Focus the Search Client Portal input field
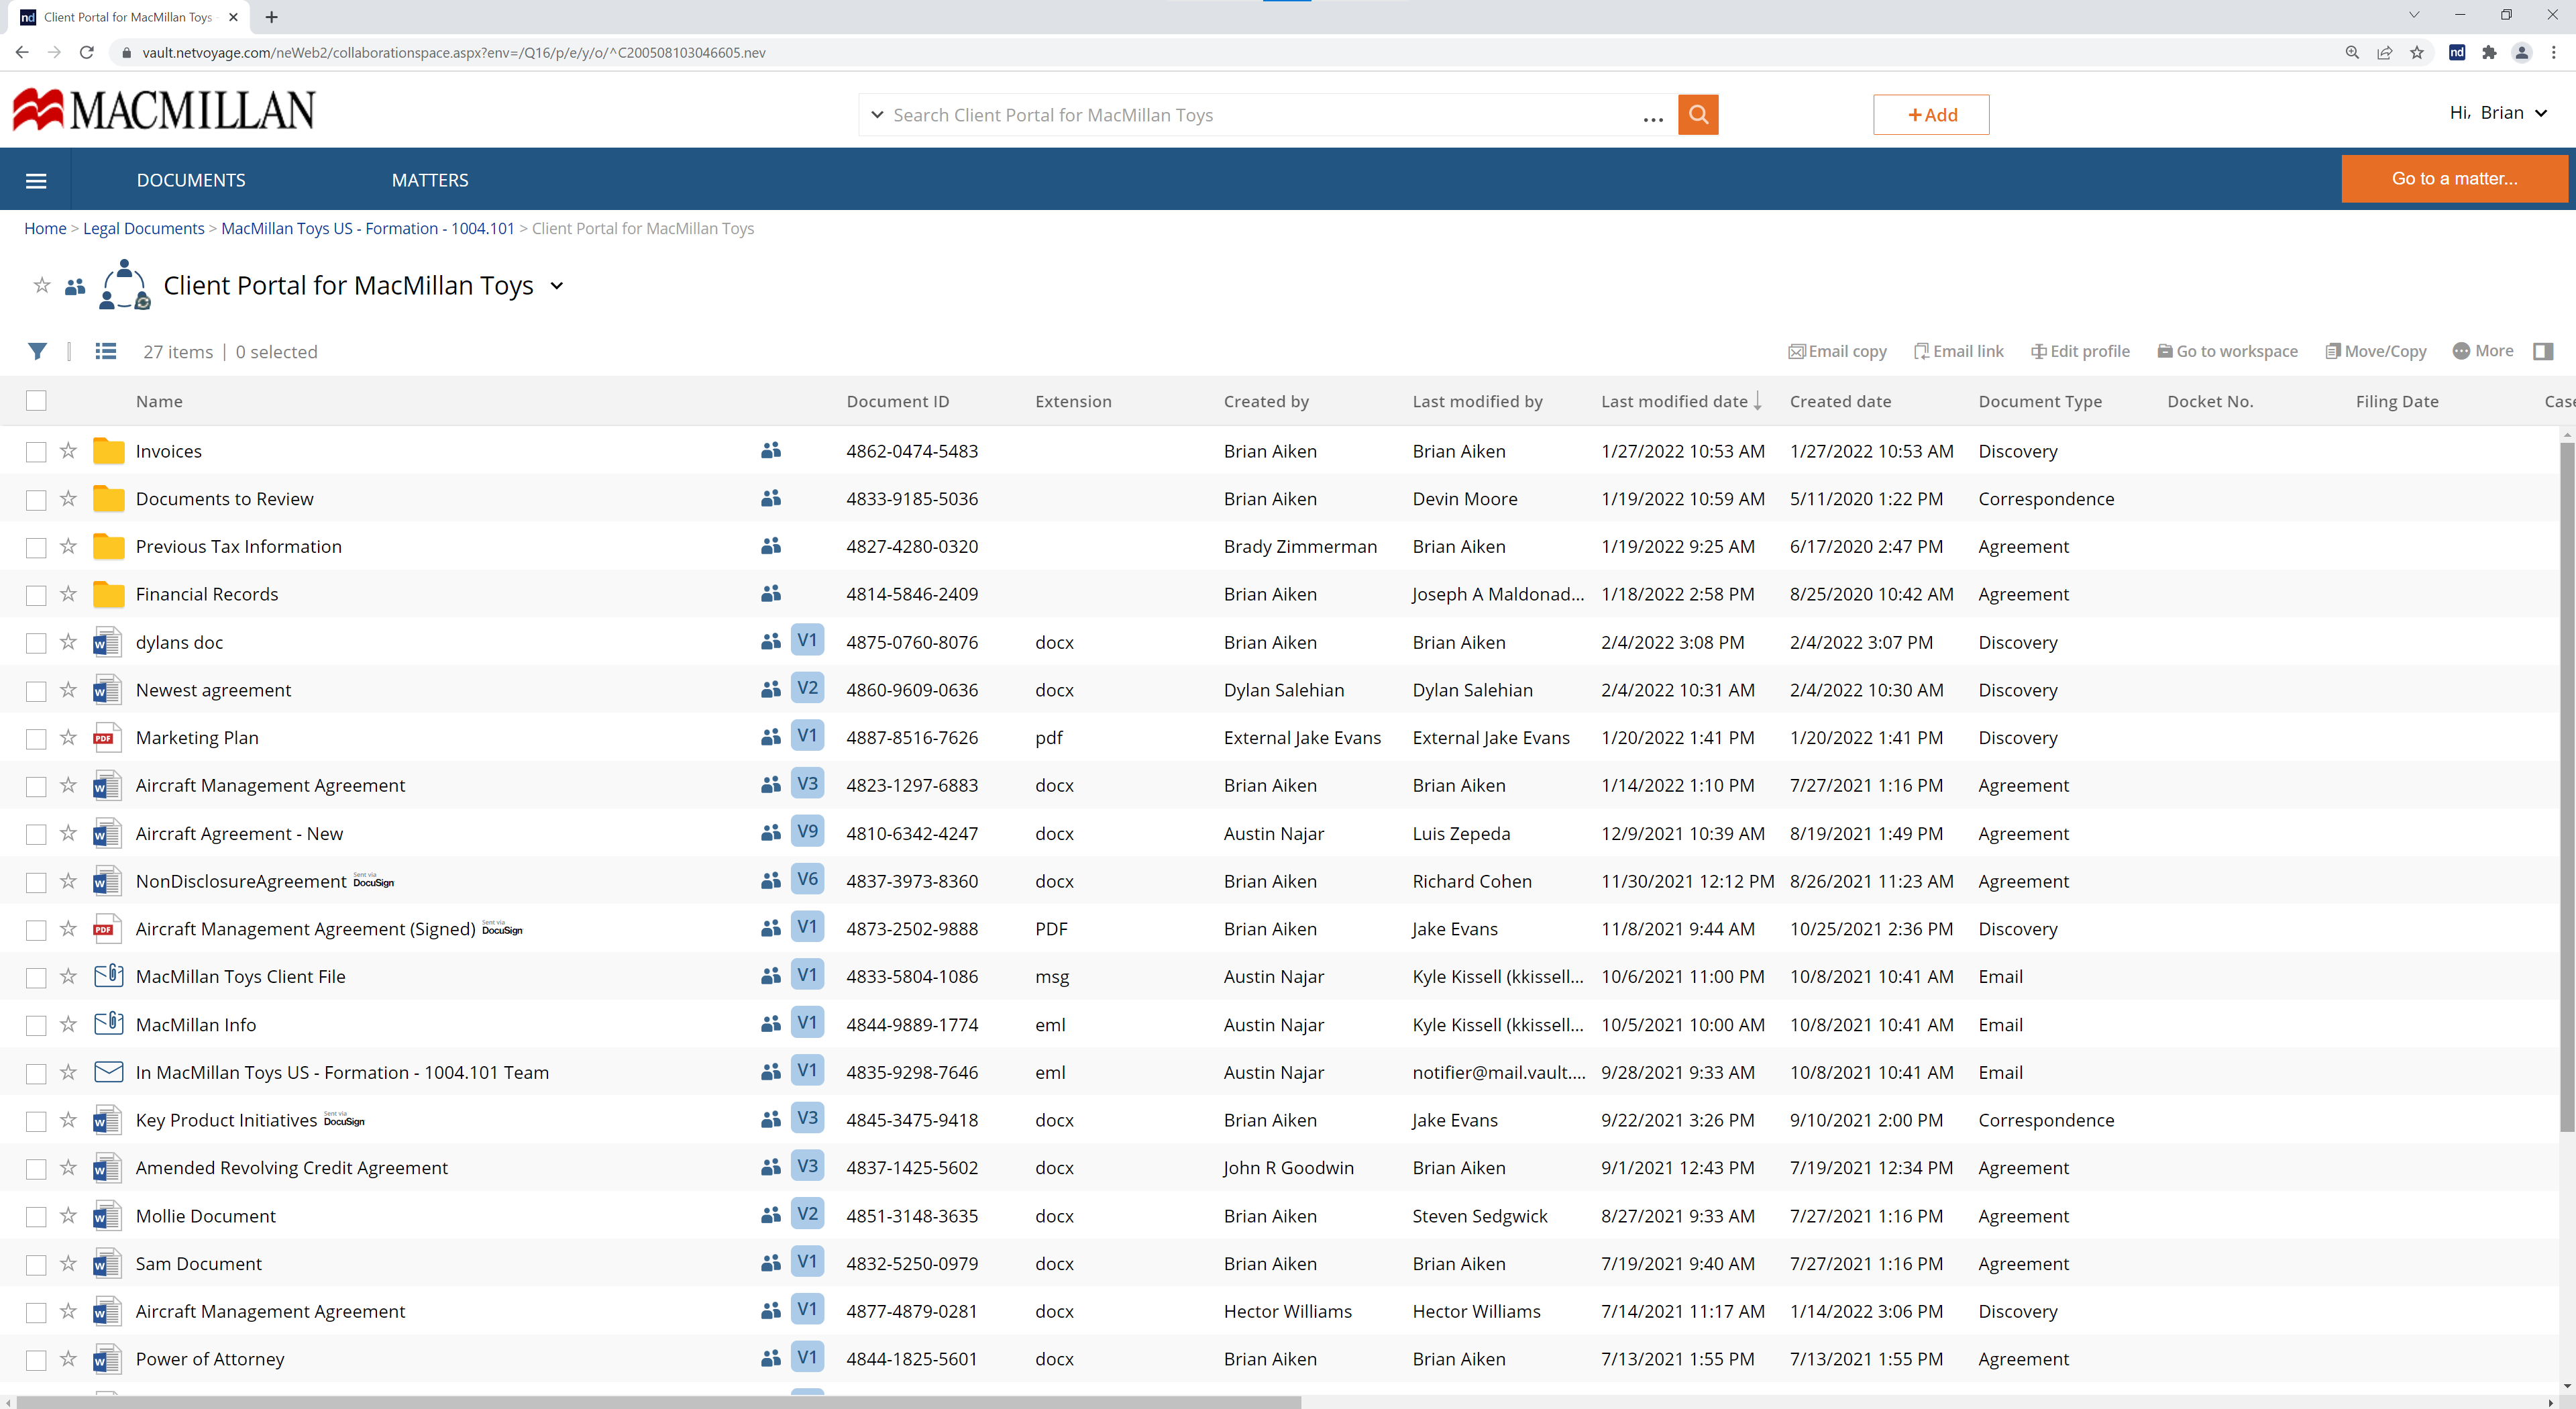Image resolution: width=2576 pixels, height=1409 pixels. pyautogui.click(x=1260, y=115)
